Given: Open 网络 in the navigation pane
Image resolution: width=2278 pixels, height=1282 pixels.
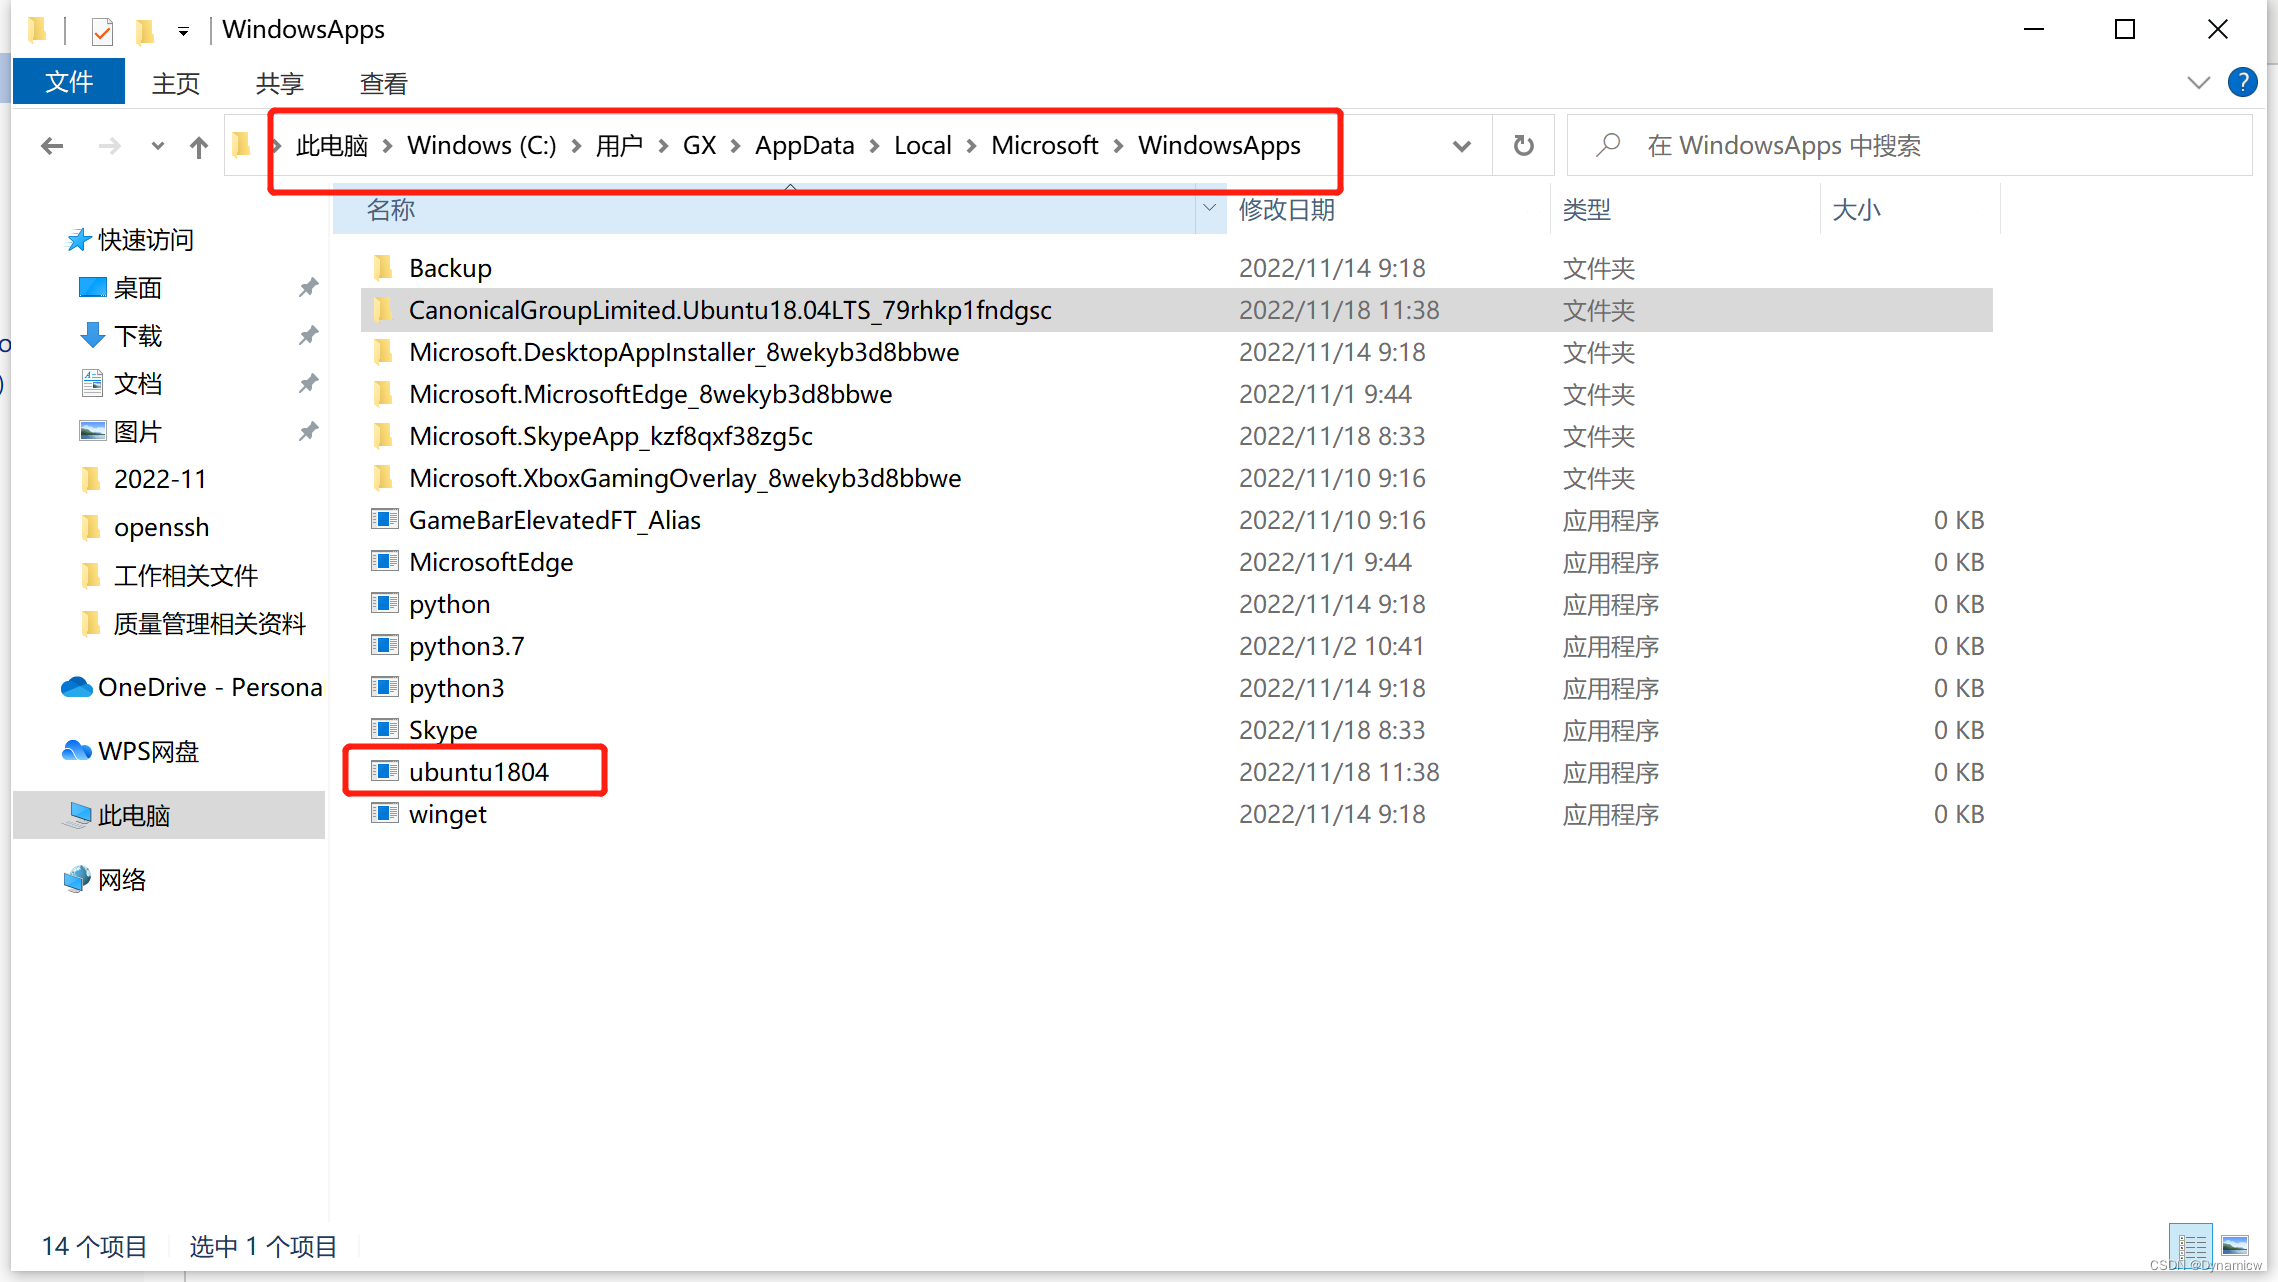Looking at the screenshot, I should (x=121, y=880).
